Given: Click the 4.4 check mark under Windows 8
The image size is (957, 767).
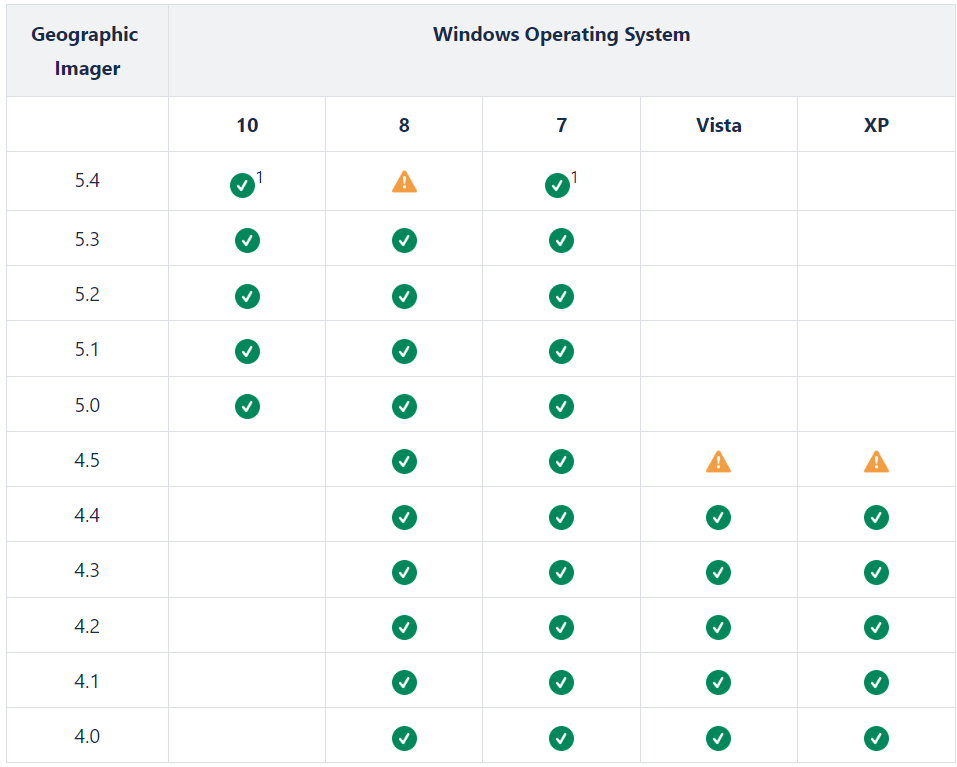Looking at the screenshot, I should click(x=404, y=517).
